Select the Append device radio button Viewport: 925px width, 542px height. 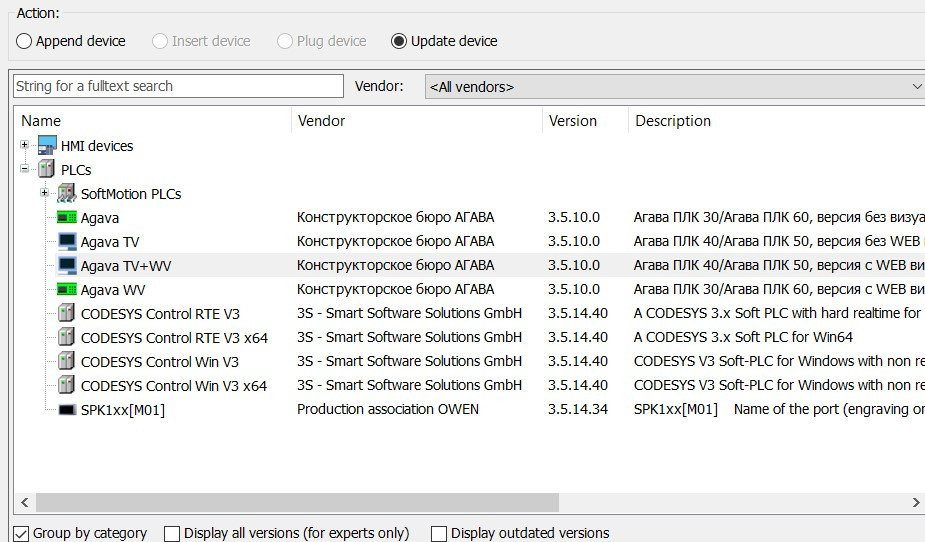point(25,41)
